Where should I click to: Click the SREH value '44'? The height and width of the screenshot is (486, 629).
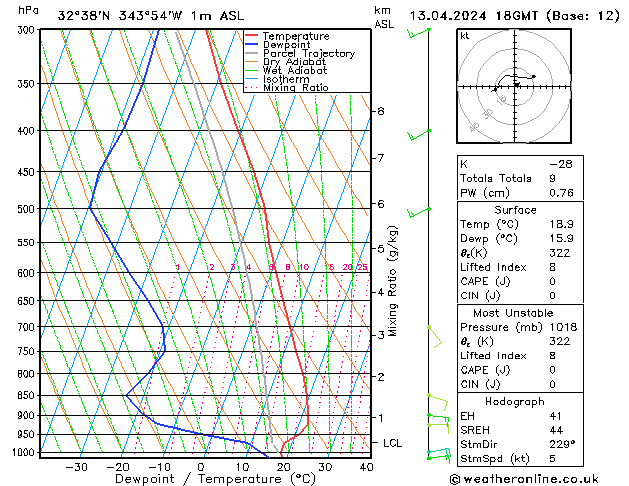pos(556,430)
